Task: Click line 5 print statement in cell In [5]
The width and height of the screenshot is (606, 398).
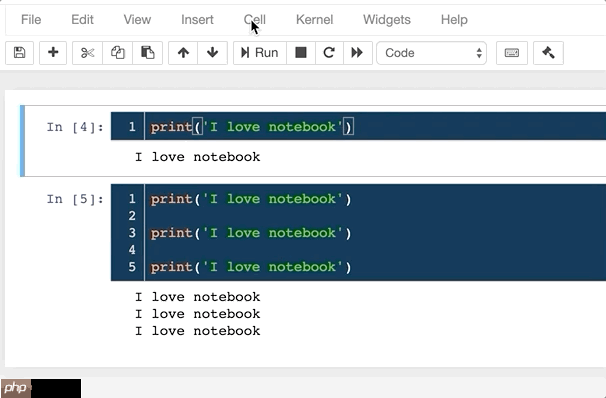Action: pos(251,267)
